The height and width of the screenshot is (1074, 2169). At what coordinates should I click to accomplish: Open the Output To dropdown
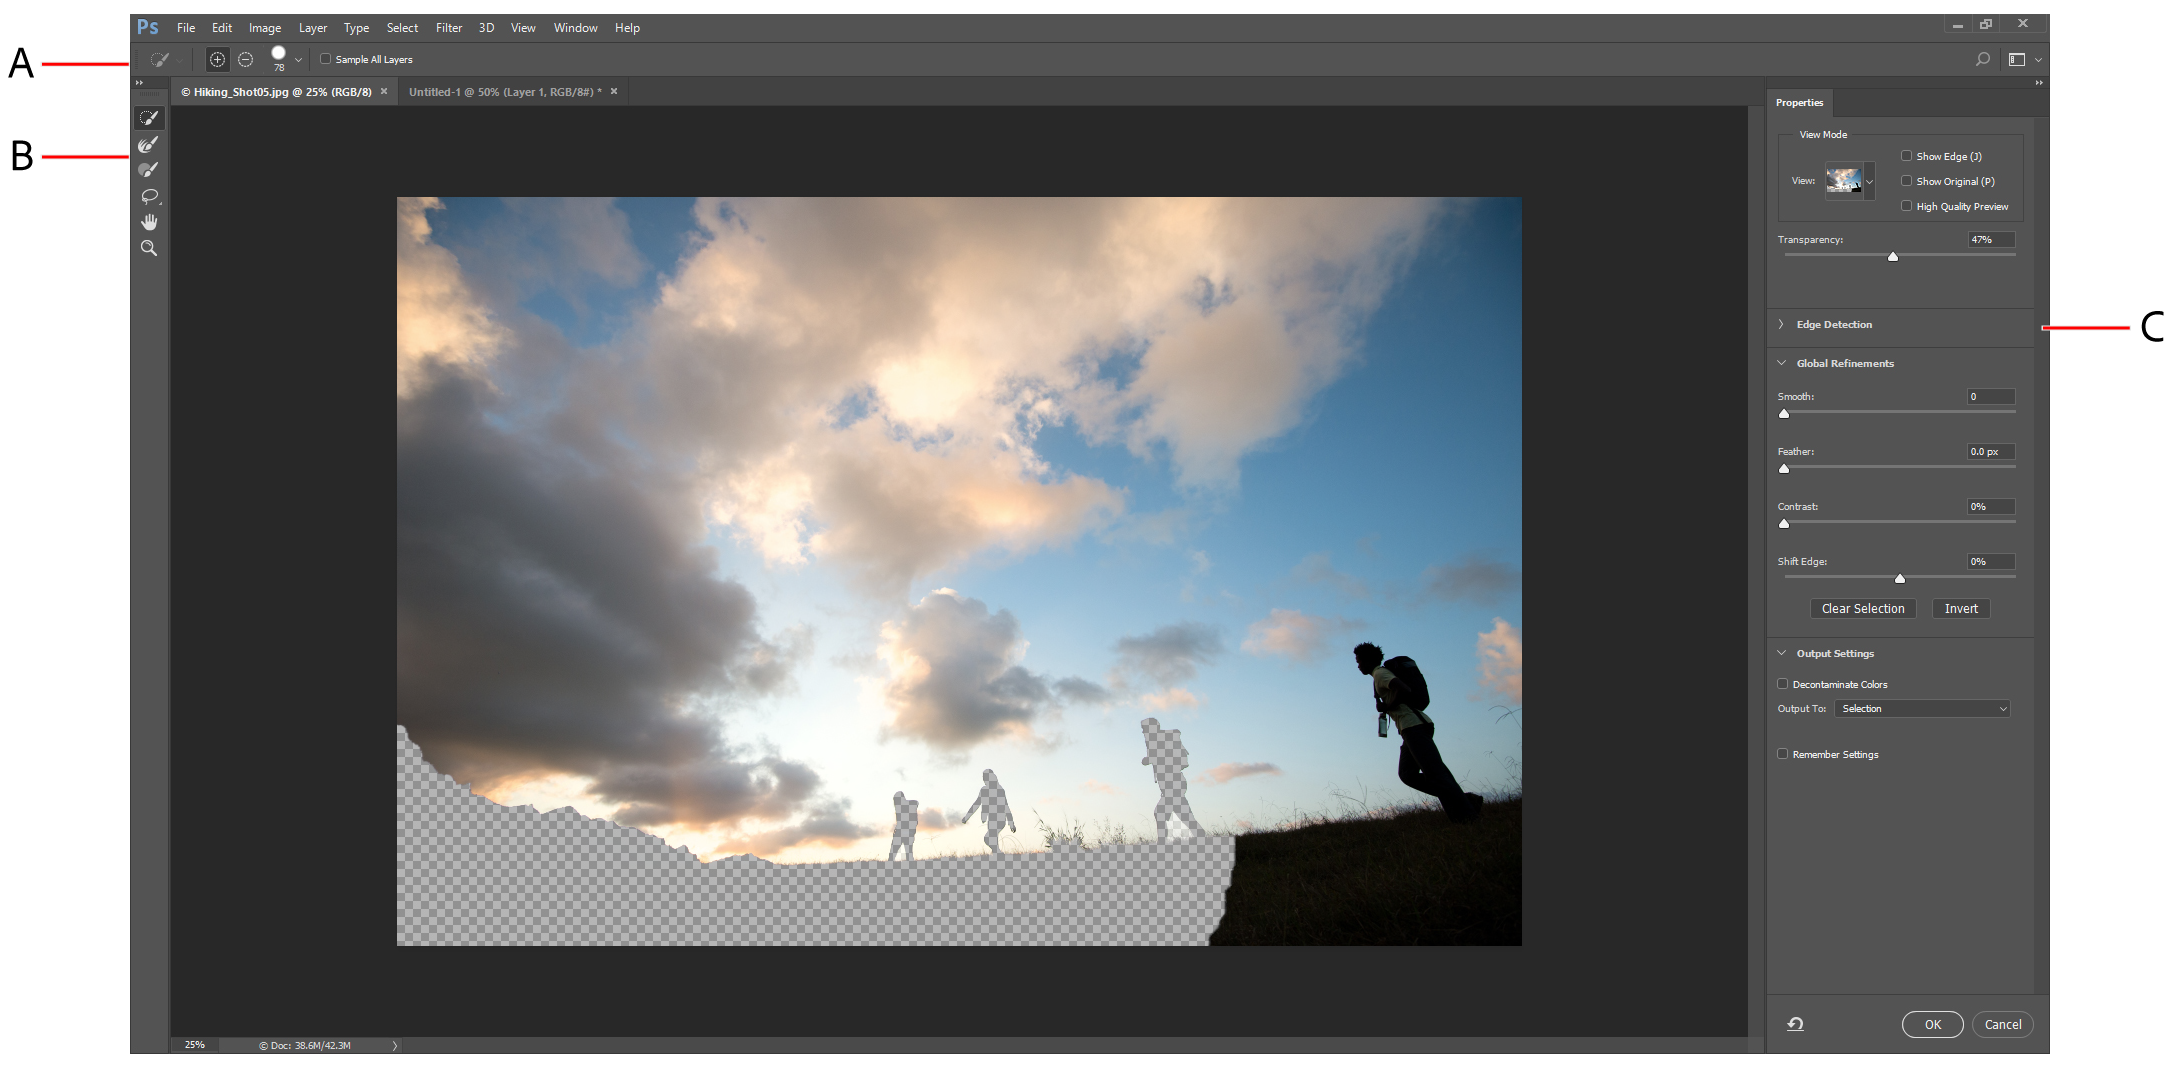click(1922, 709)
